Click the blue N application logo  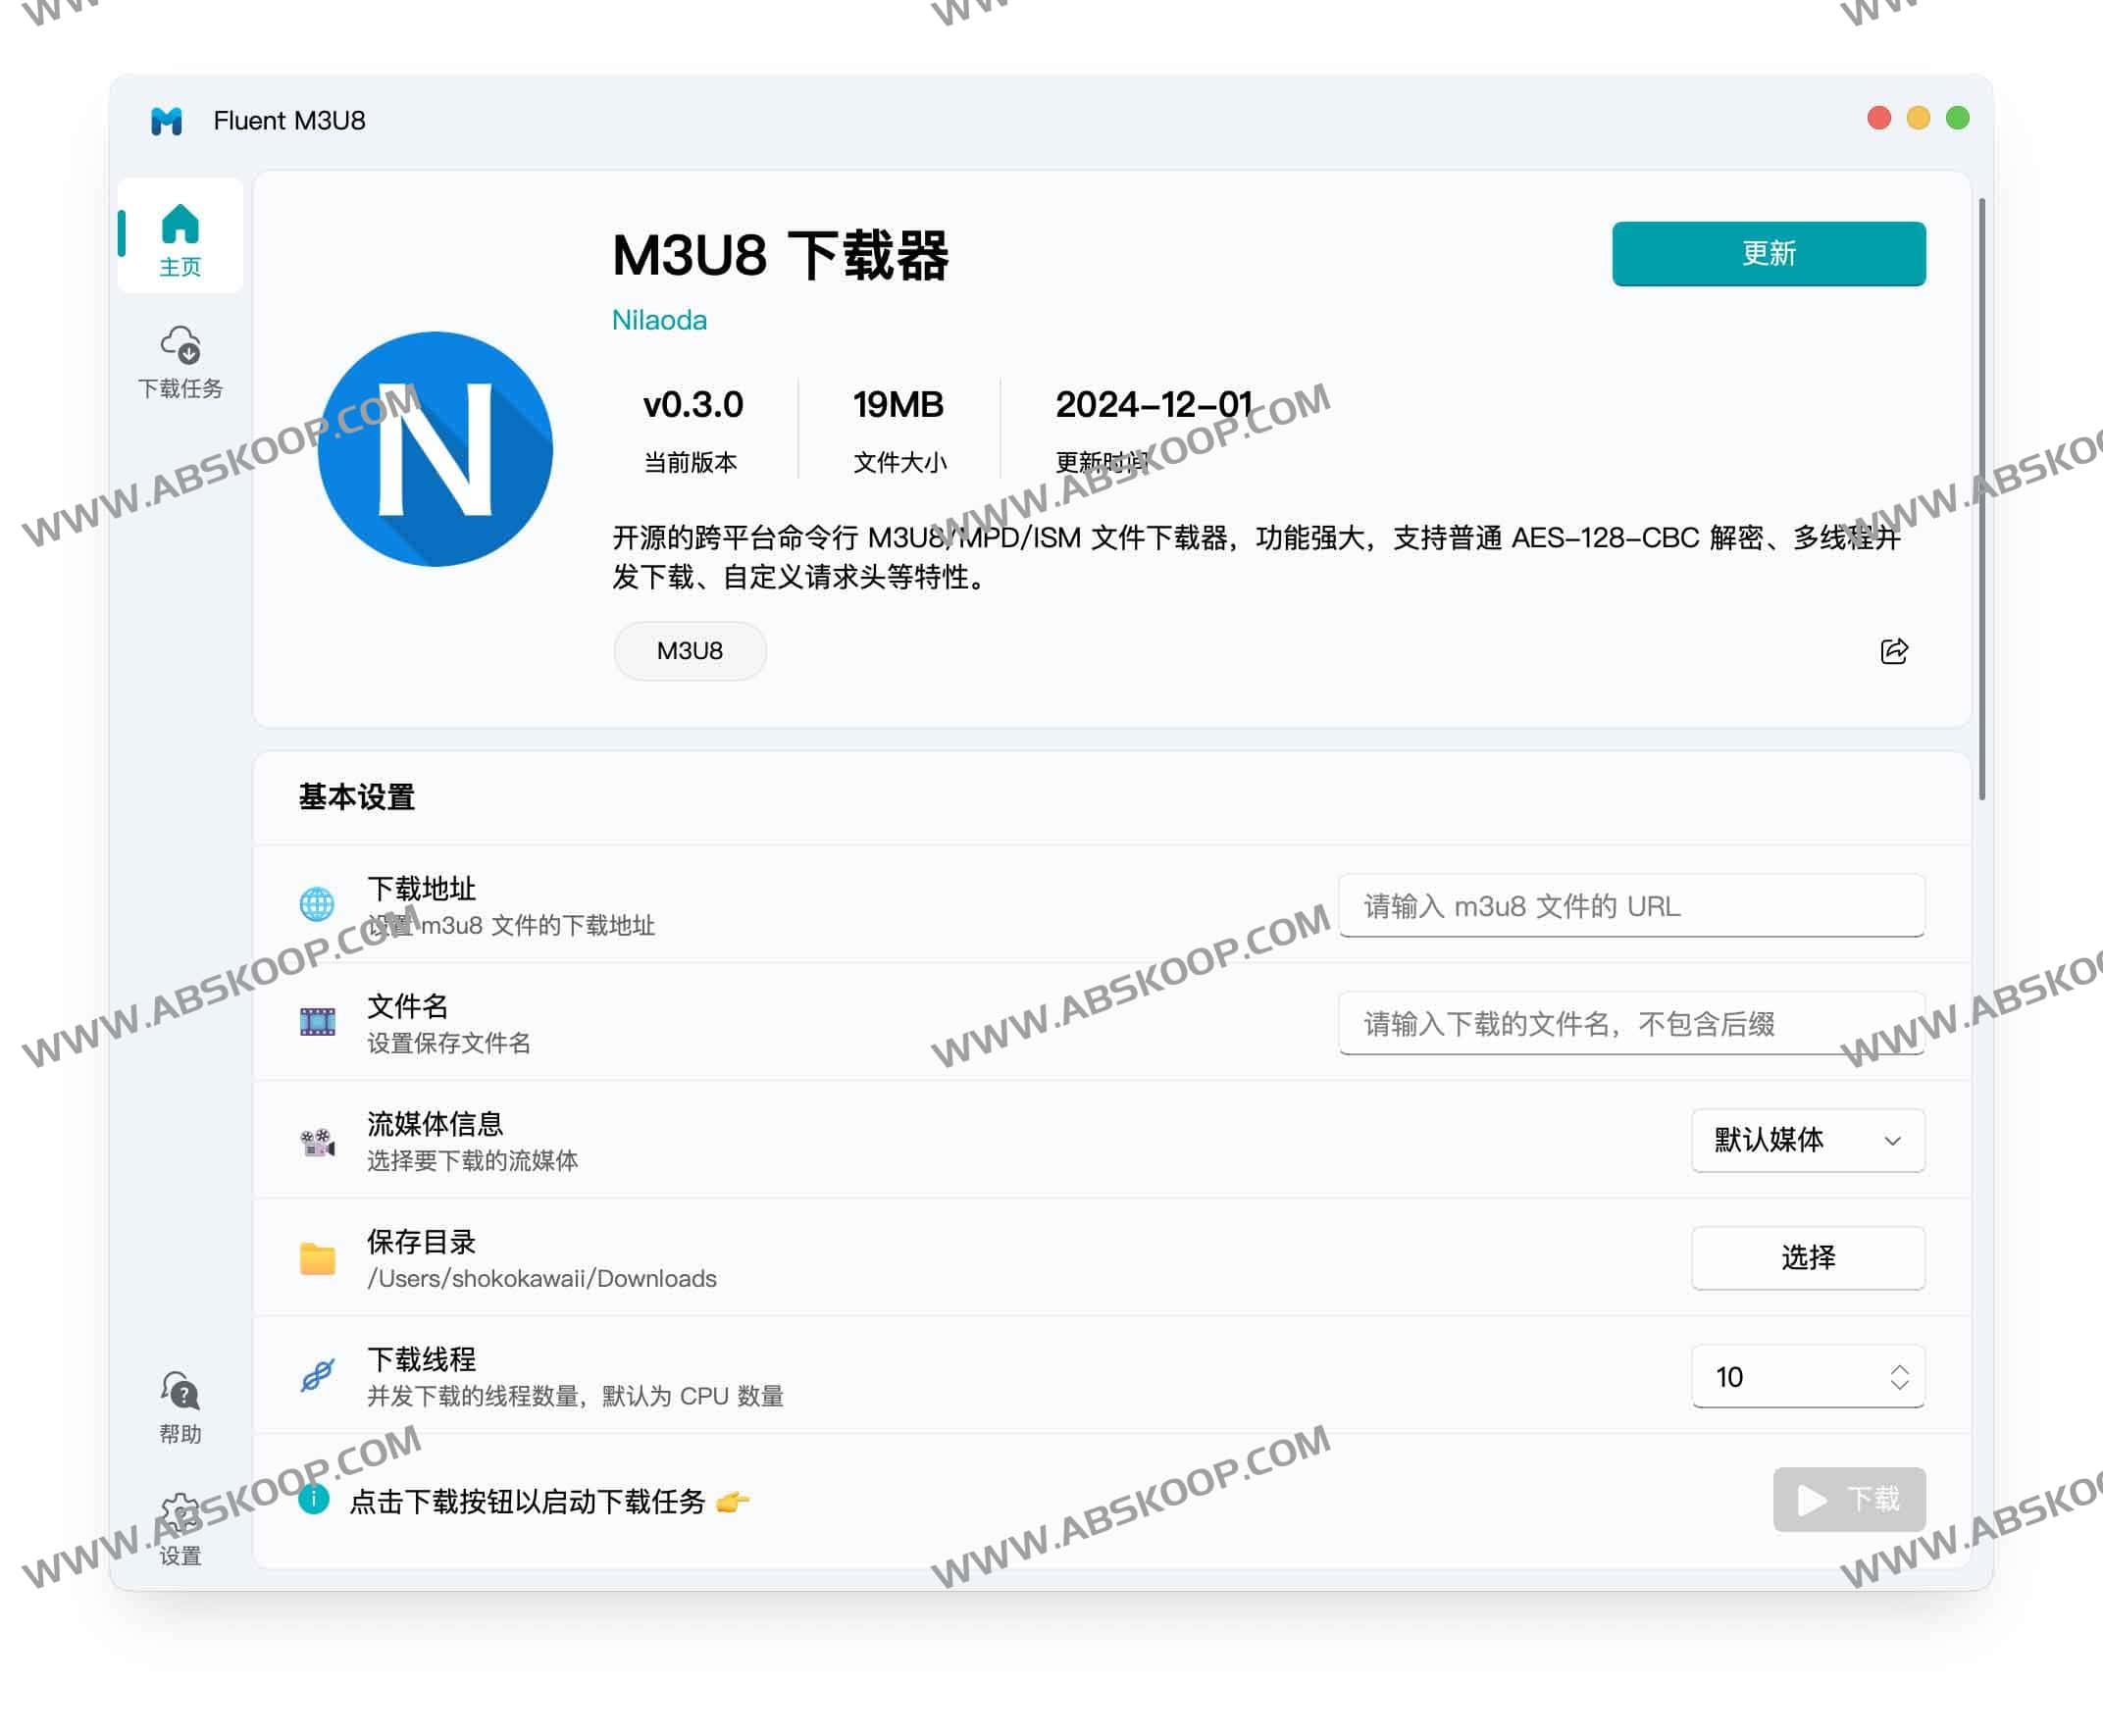click(x=435, y=449)
